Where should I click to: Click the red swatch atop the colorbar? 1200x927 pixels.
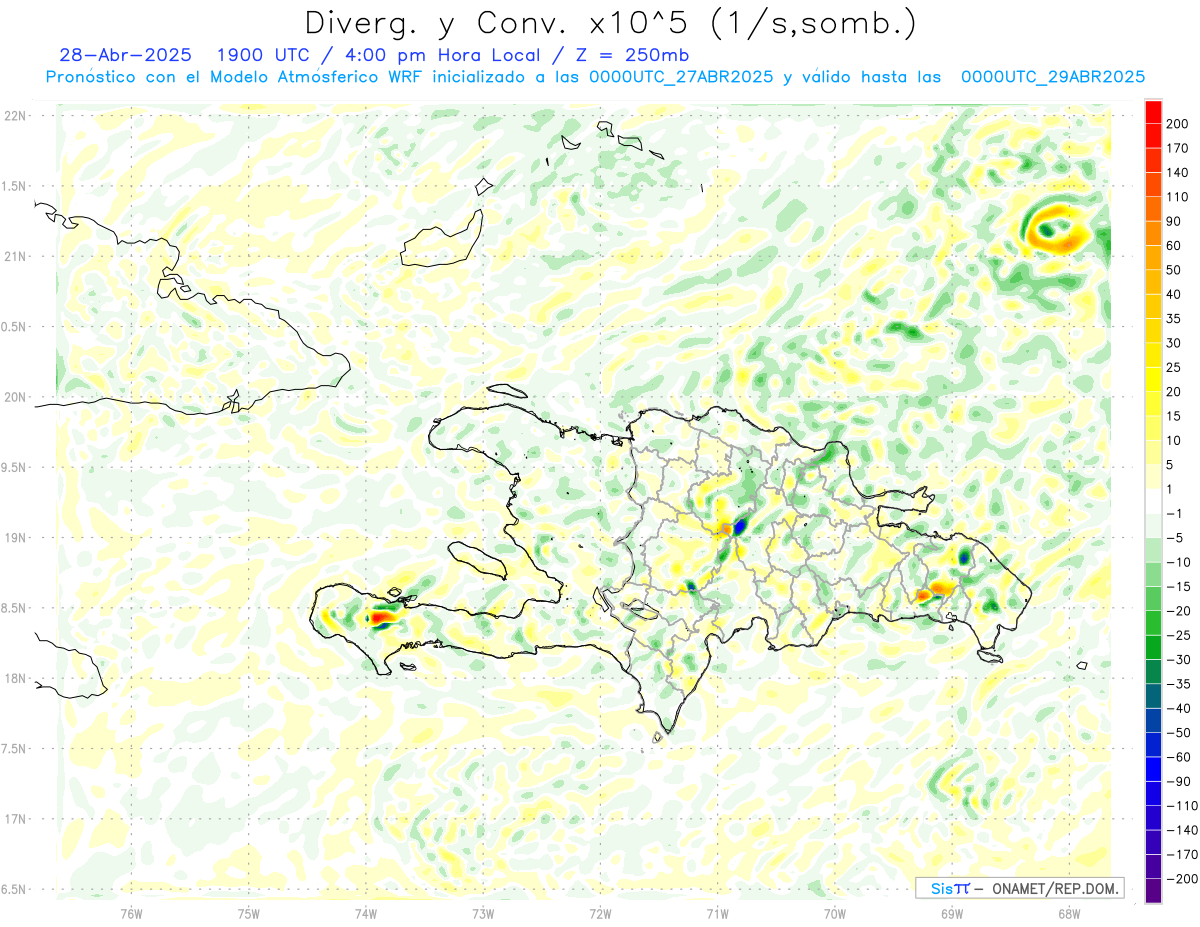coord(1153,112)
